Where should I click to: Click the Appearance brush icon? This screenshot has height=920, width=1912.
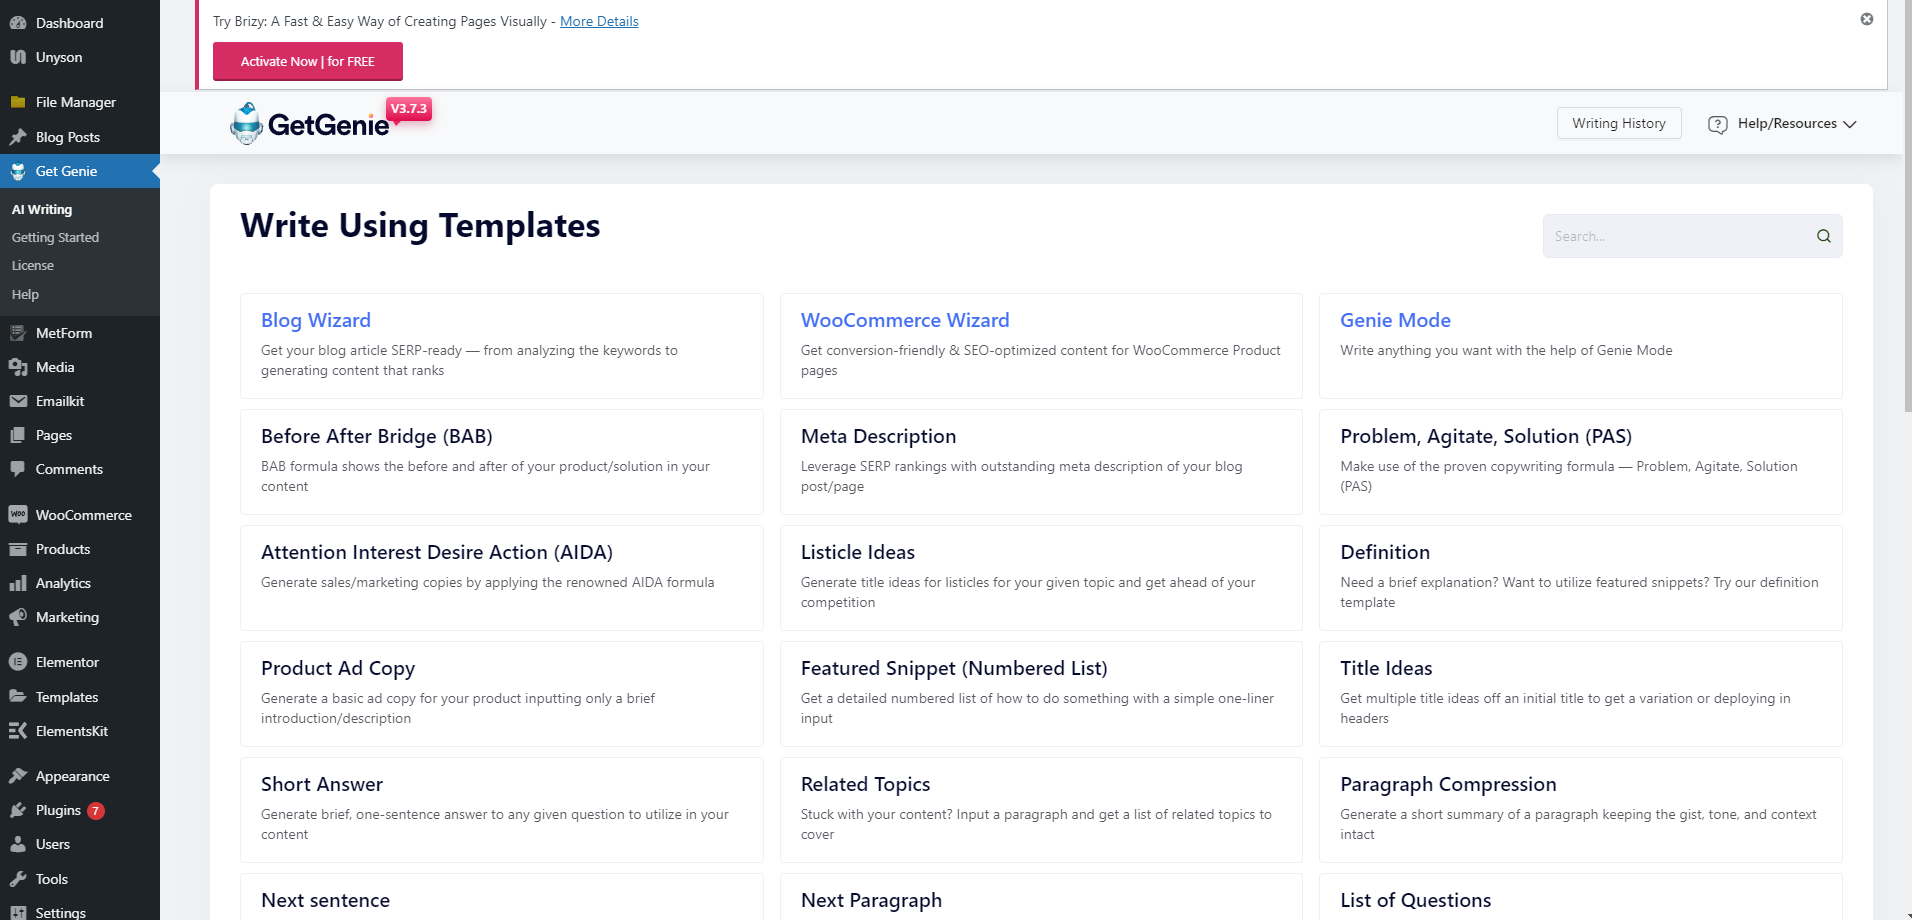pyautogui.click(x=18, y=776)
